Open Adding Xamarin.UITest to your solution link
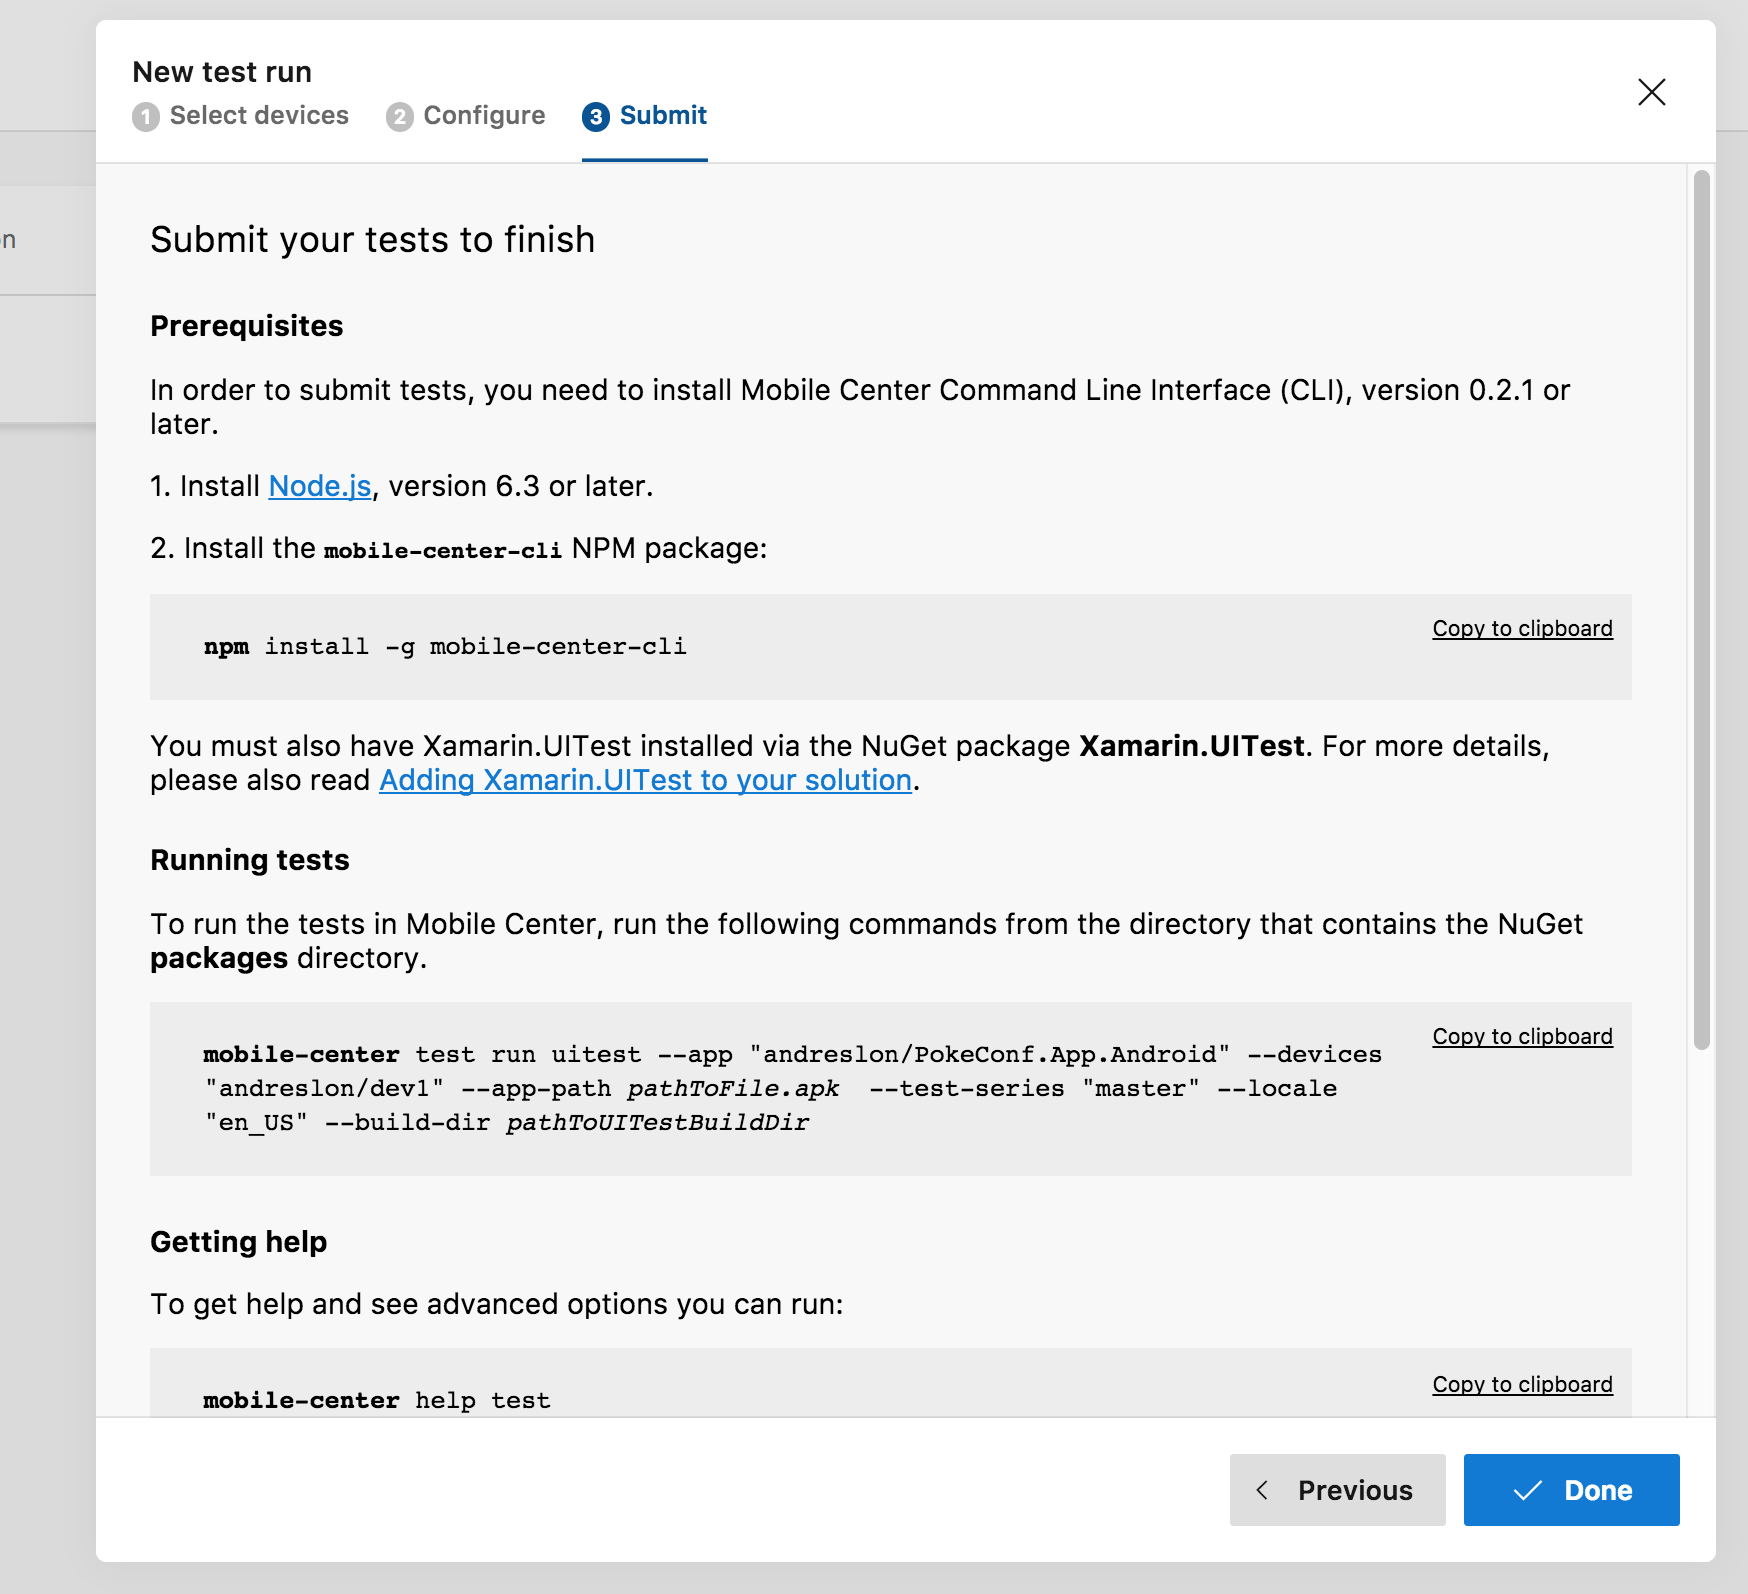The width and height of the screenshot is (1748, 1594). point(645,780)
